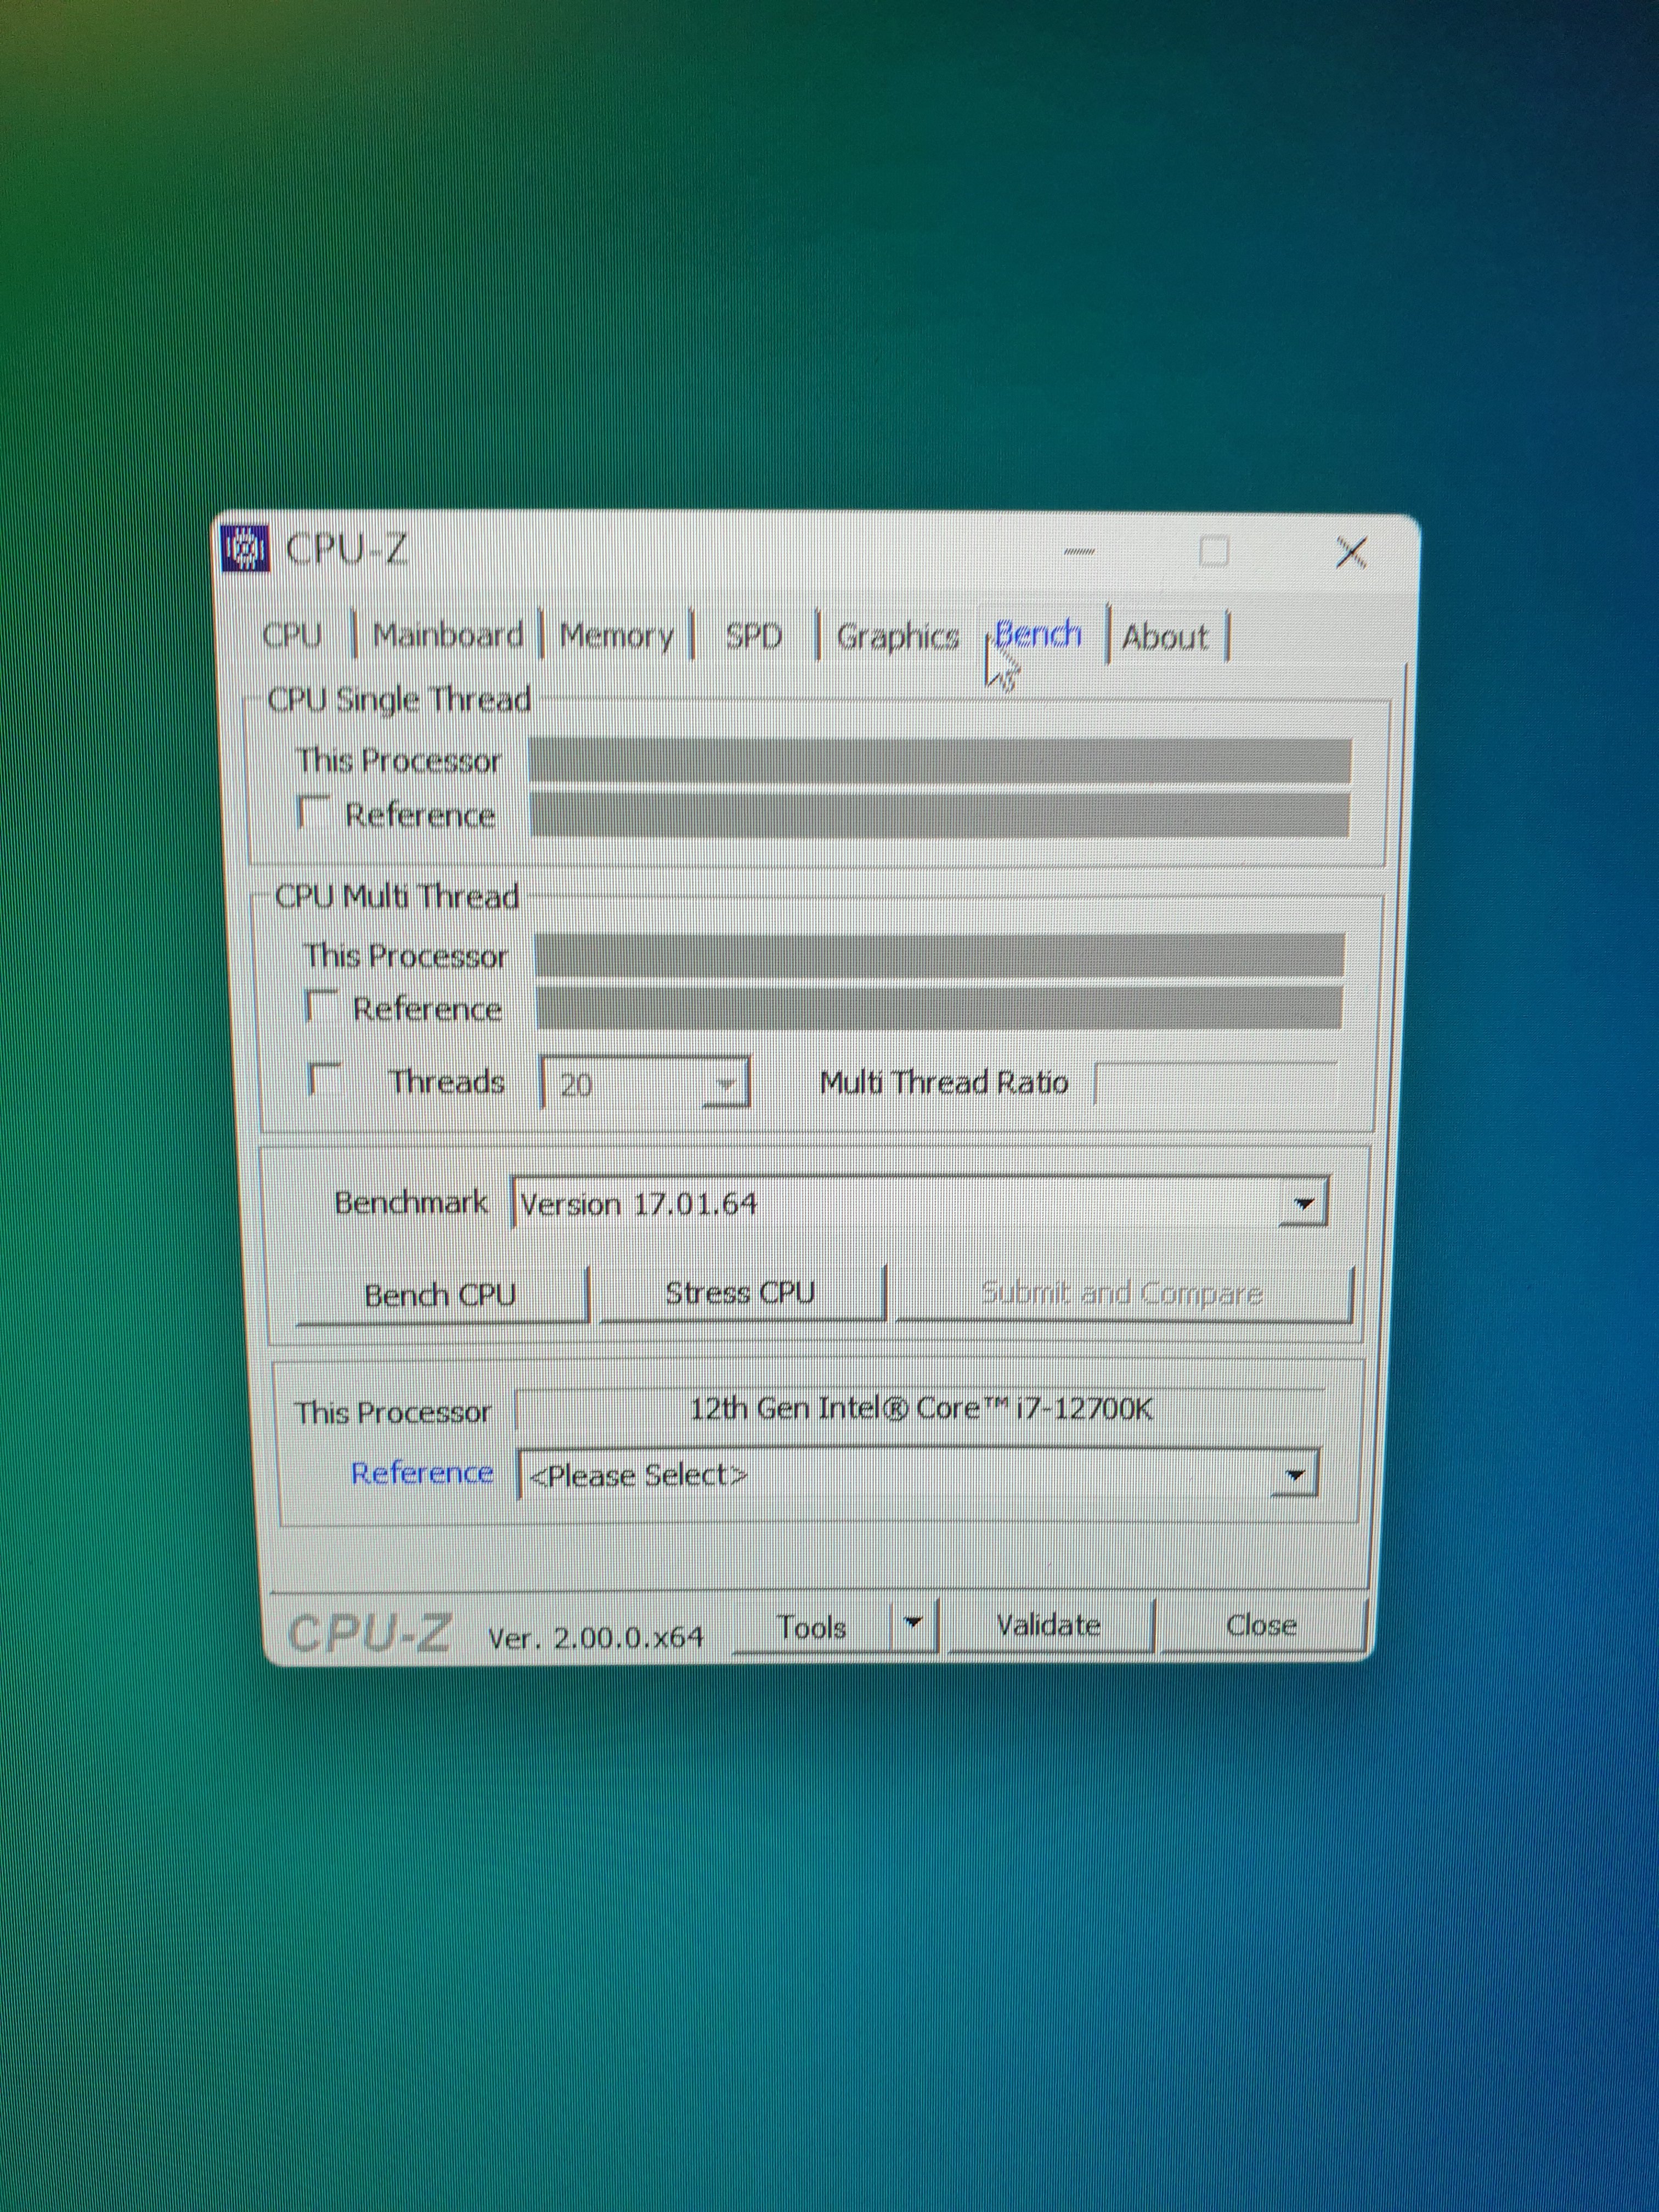Switch to the CPU tab

click(x=292, y=636)
